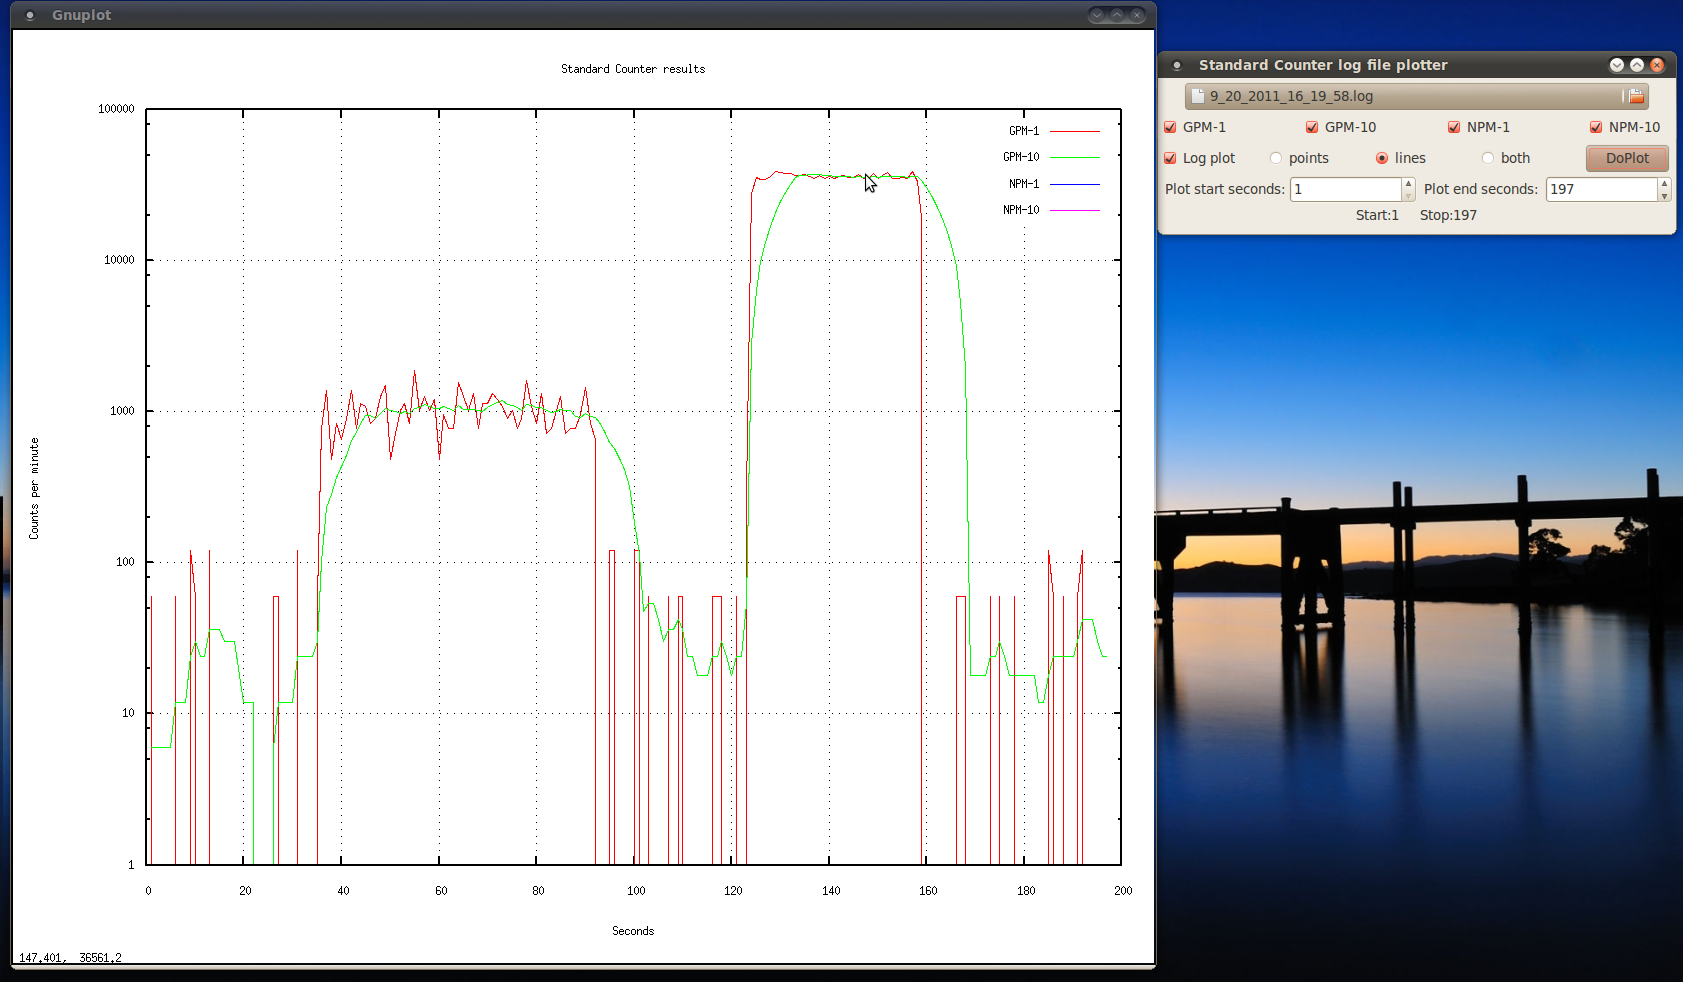This screenshot has height=982, width=1683.
Task: Uncheck the GPM-1 checkbox
Action: [x=1170, y=127]
